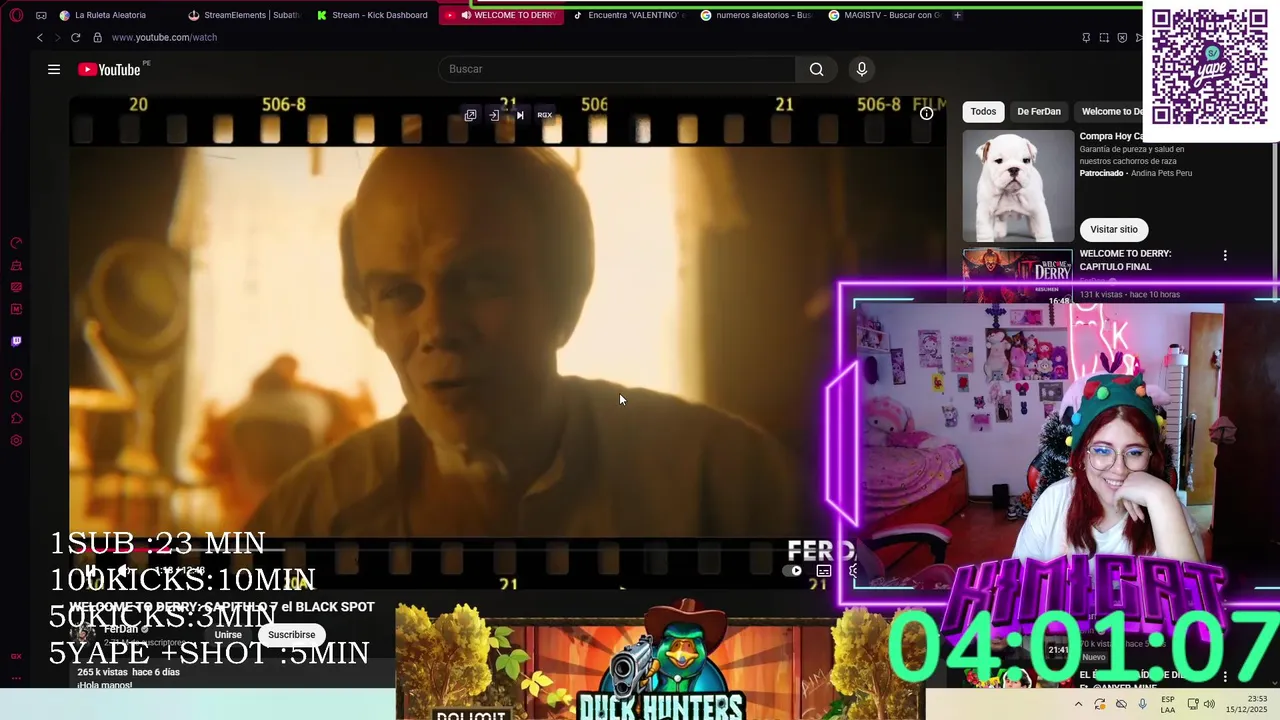Pause the video with play/pause control
Screen dimensions: 1280x720
(90, 571)
